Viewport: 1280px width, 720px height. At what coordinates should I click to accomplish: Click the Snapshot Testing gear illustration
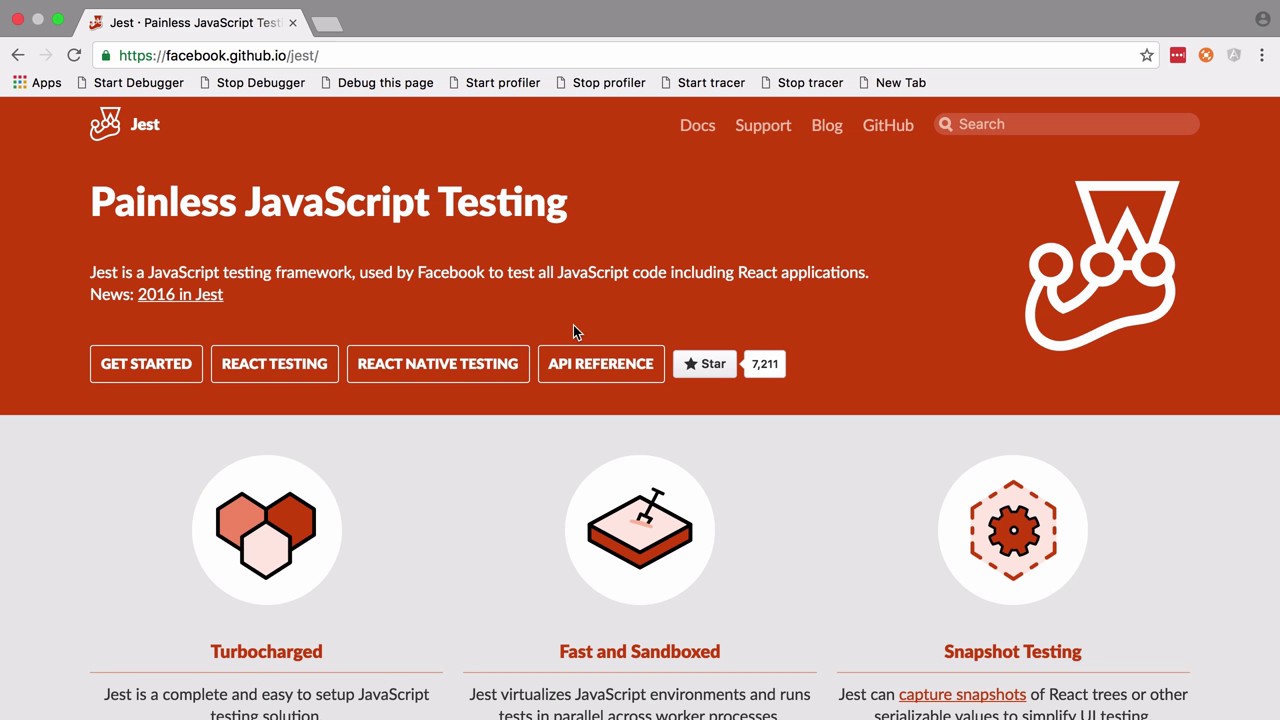1013,530
